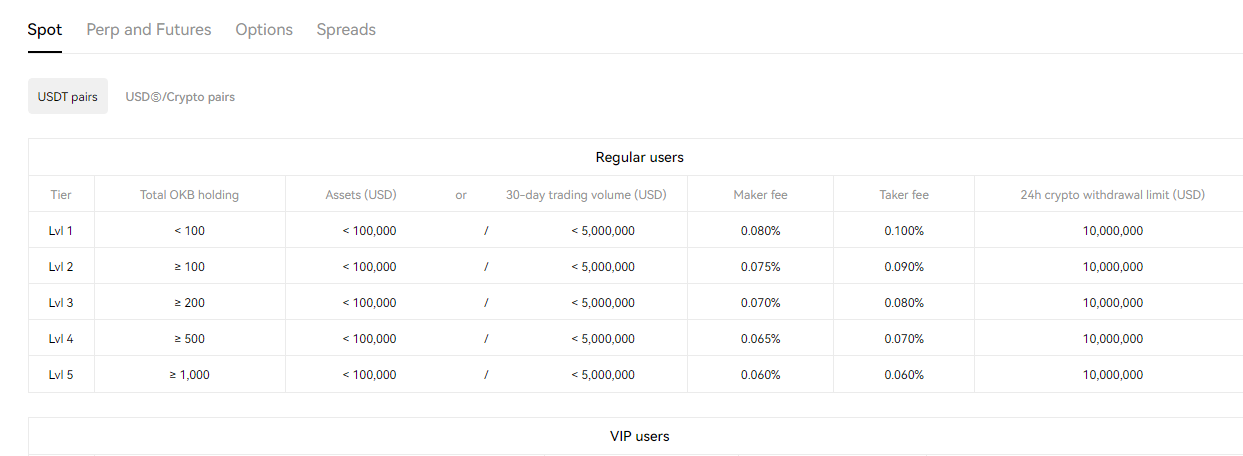Select the Lvl 3 tier cell
The height and width of the screenshot is (456, 1243).
[x=61, y=303]
